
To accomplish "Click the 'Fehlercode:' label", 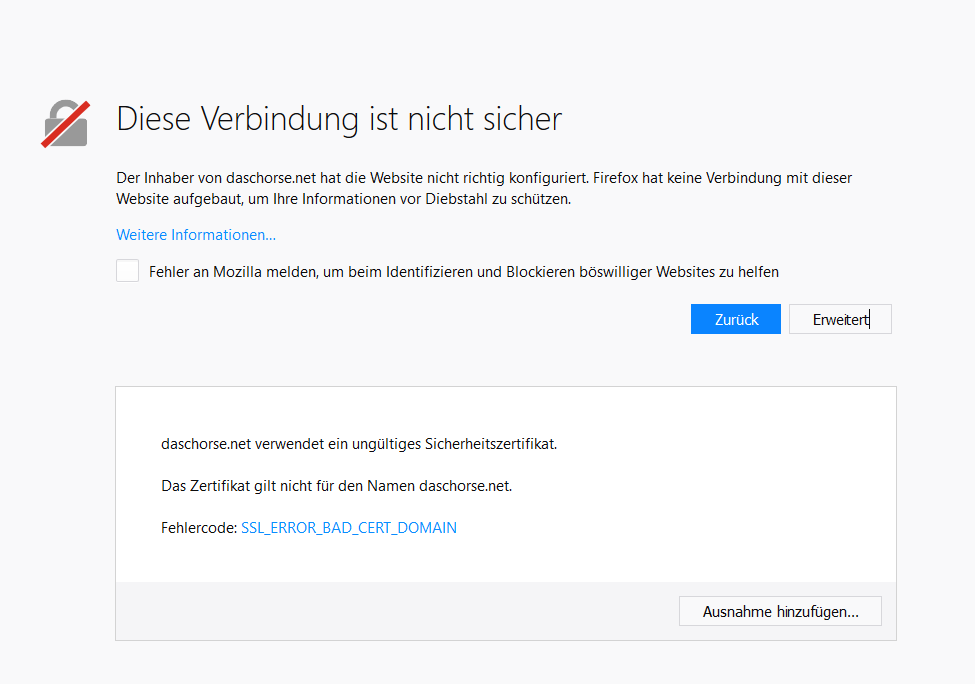I will [198, 528].
